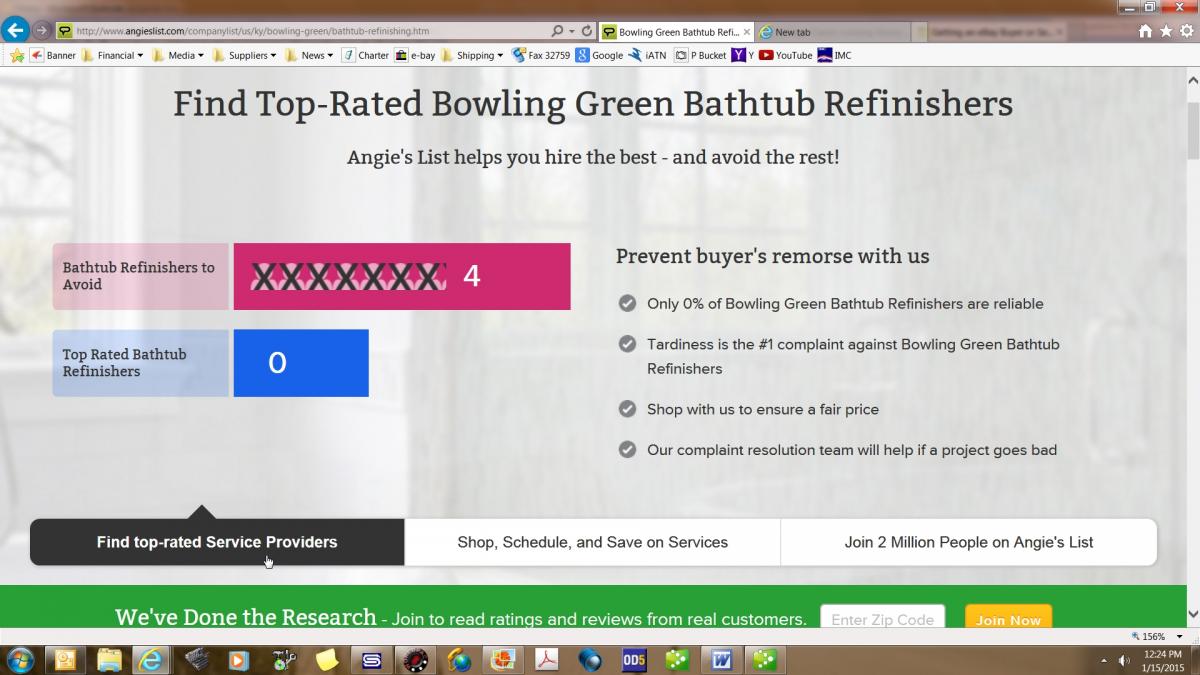The width and height of the screenshot is (1200, 675).
Task: Open Favorites star in the browser toolbar
Action: click(1165, 31)
